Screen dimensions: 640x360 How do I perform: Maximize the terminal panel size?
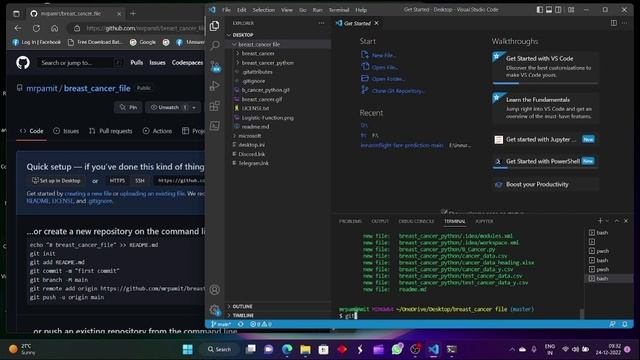[617, 221]
